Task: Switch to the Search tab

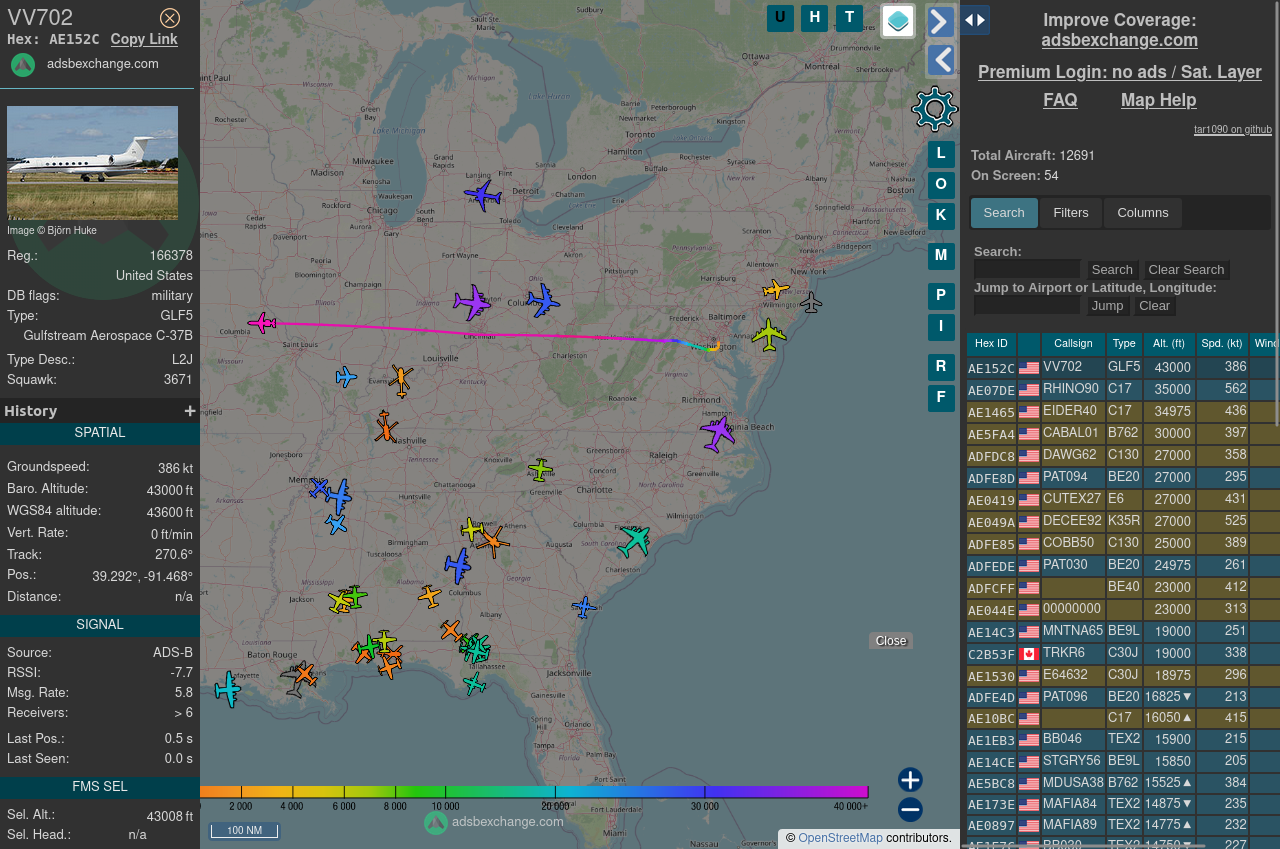Action: tap(1004, 213)
